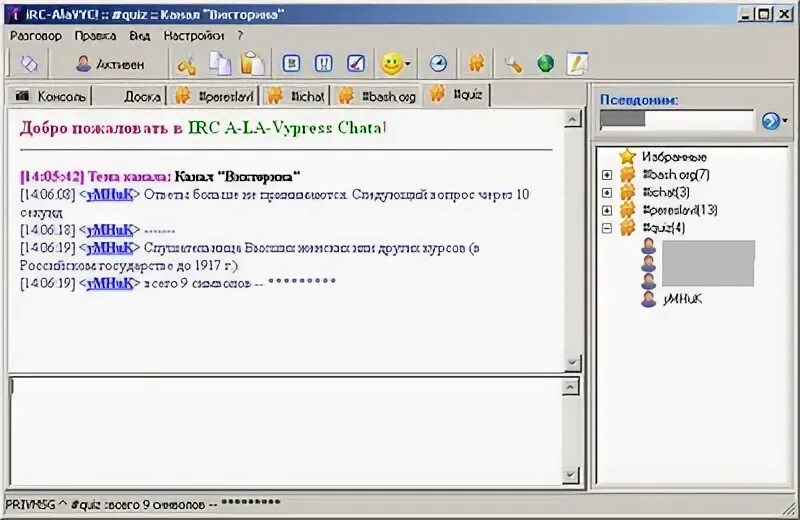The image size is (800, 520).
Task: Expand the #bash.org(7) channel node
Action: pos(607,175)
